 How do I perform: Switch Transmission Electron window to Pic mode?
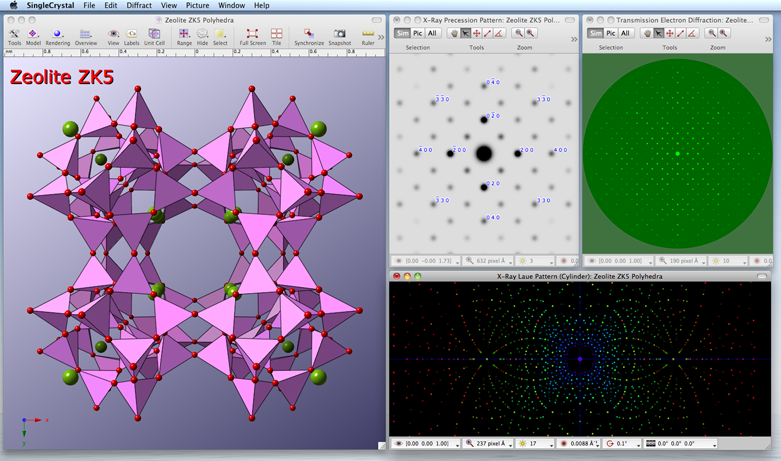pos(611,33)
